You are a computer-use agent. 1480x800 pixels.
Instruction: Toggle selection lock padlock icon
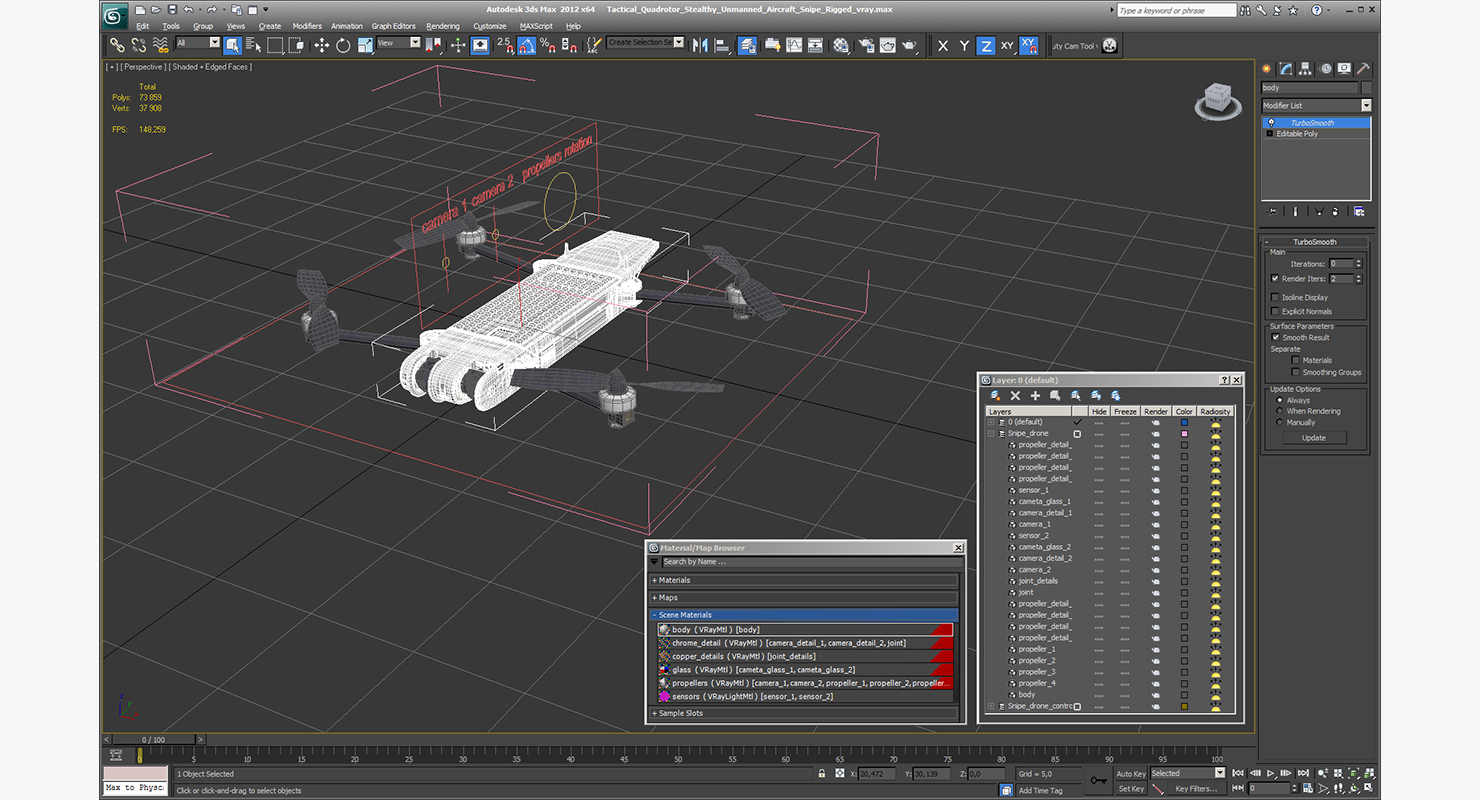pos(822,773)
